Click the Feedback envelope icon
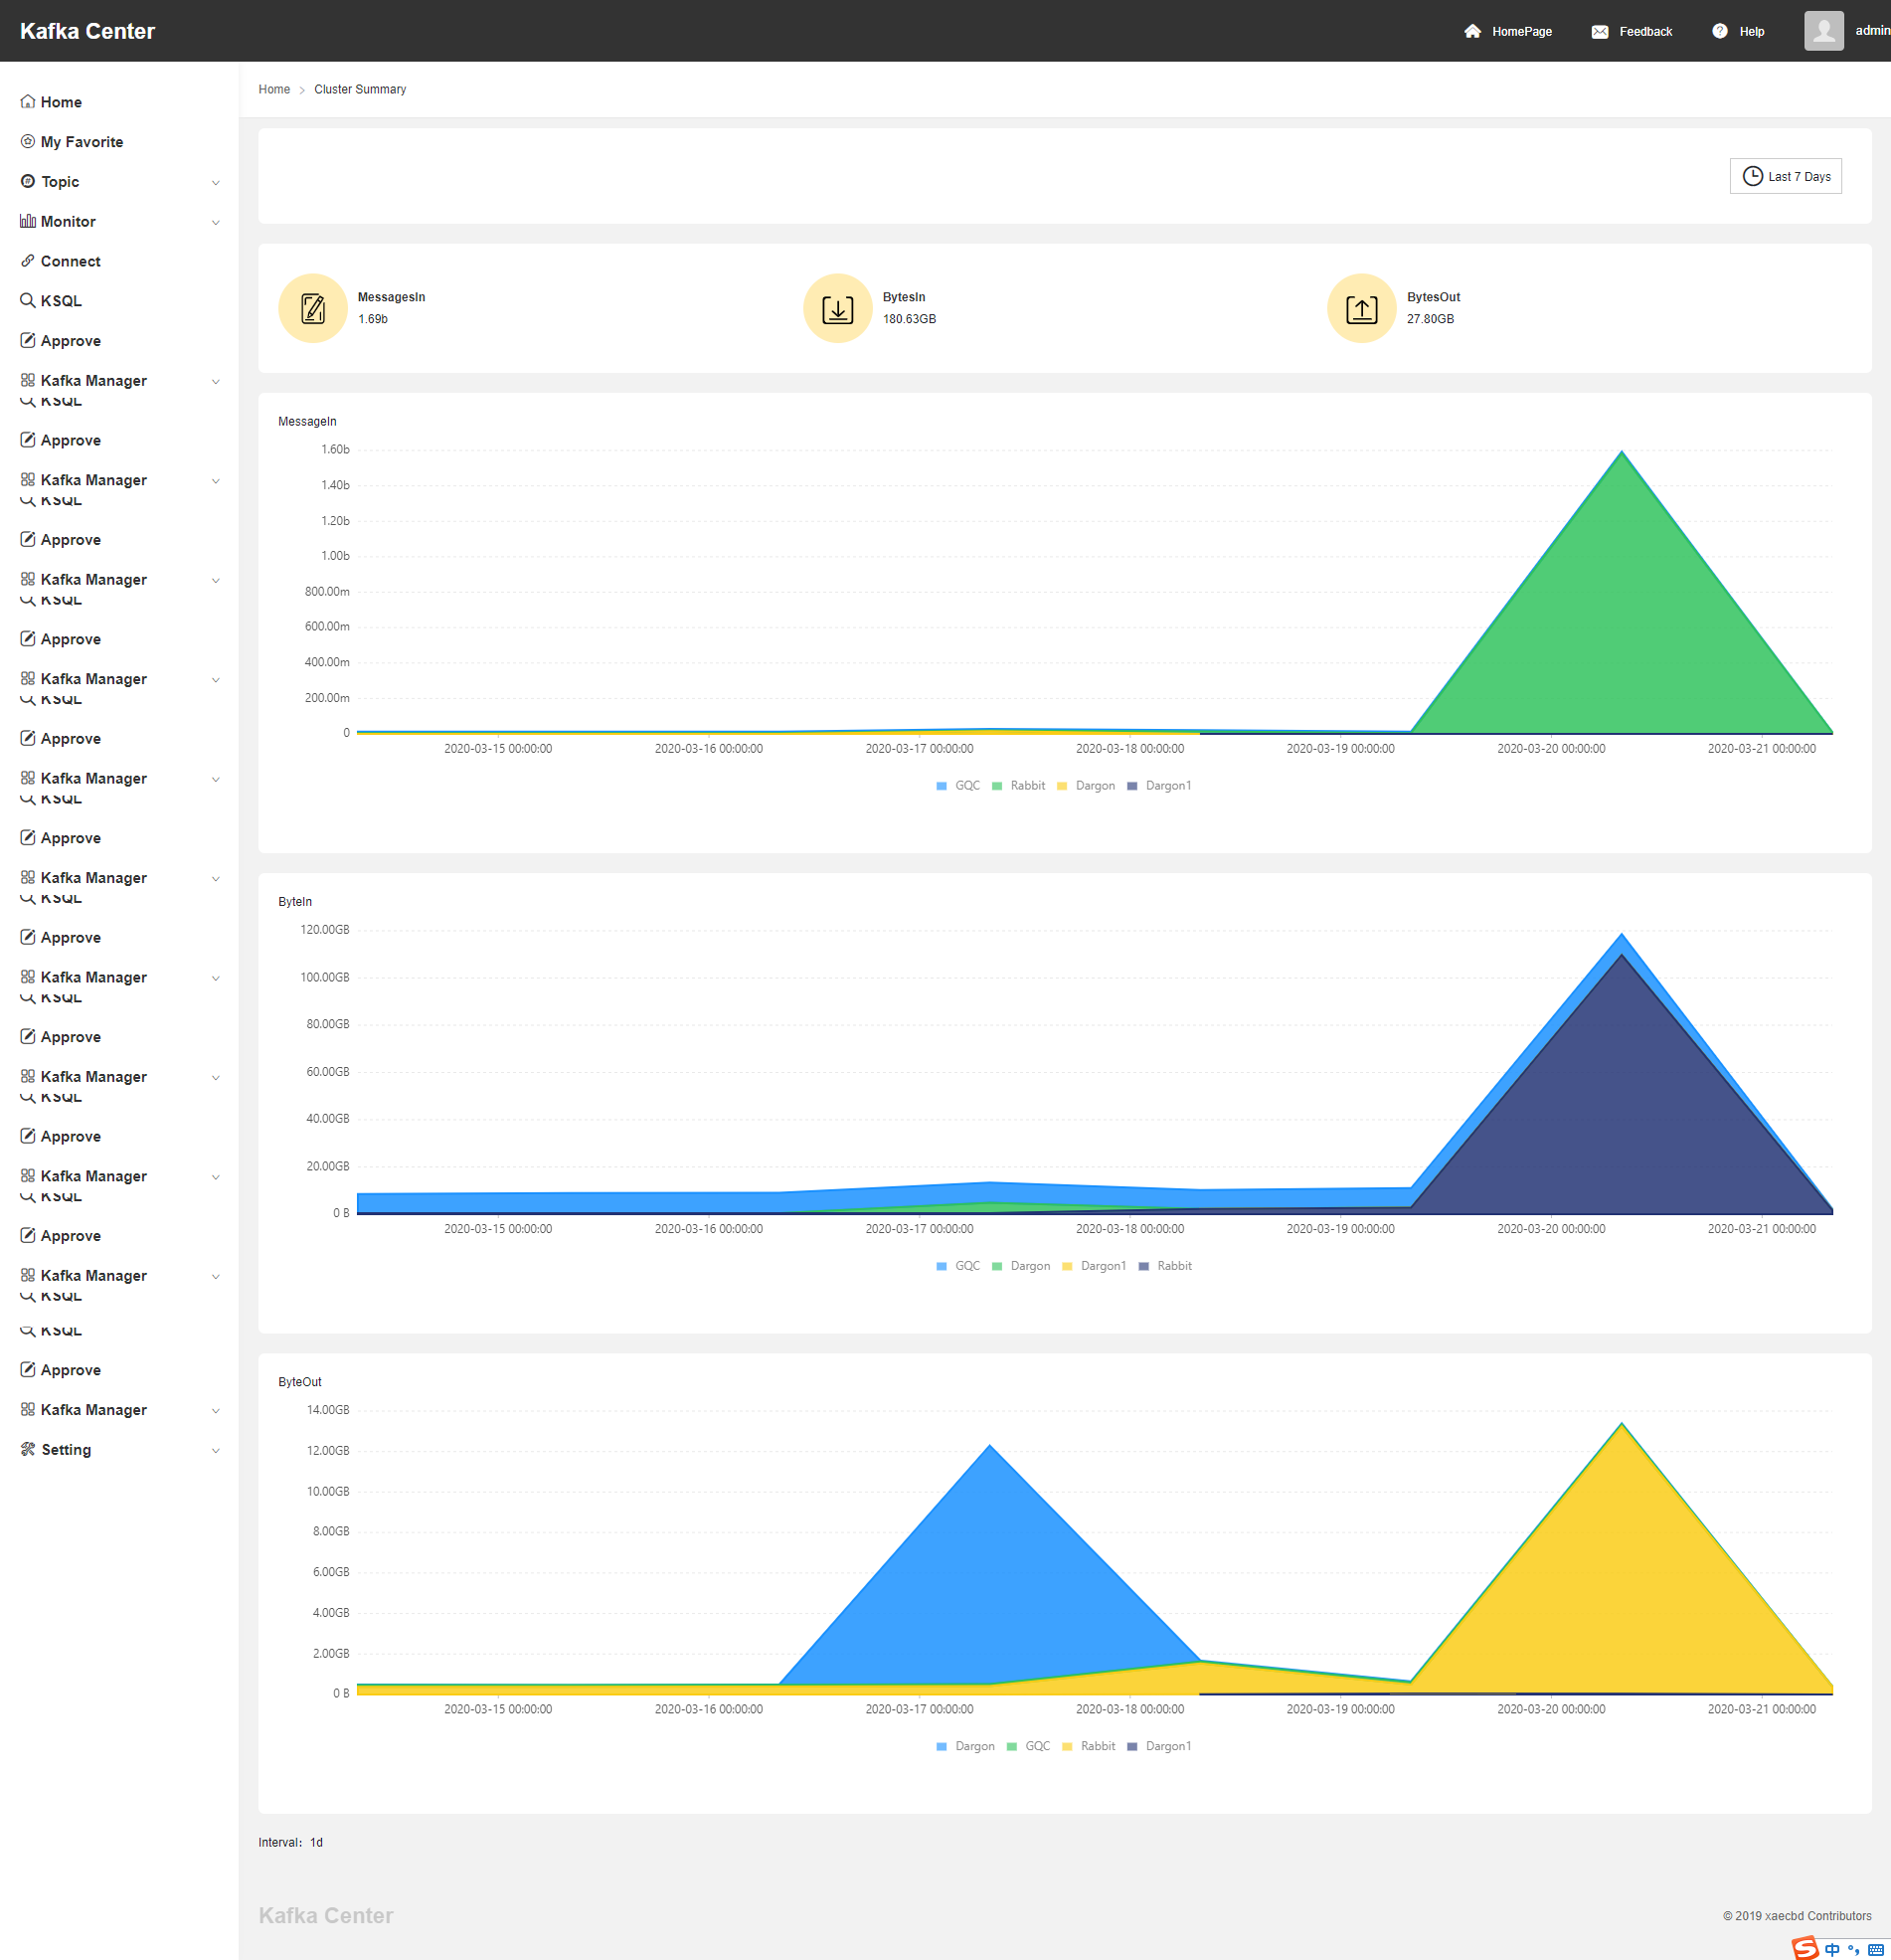Image resolution: width=1891 pixels, height=1960 pixels. [x=1600, y=31]
